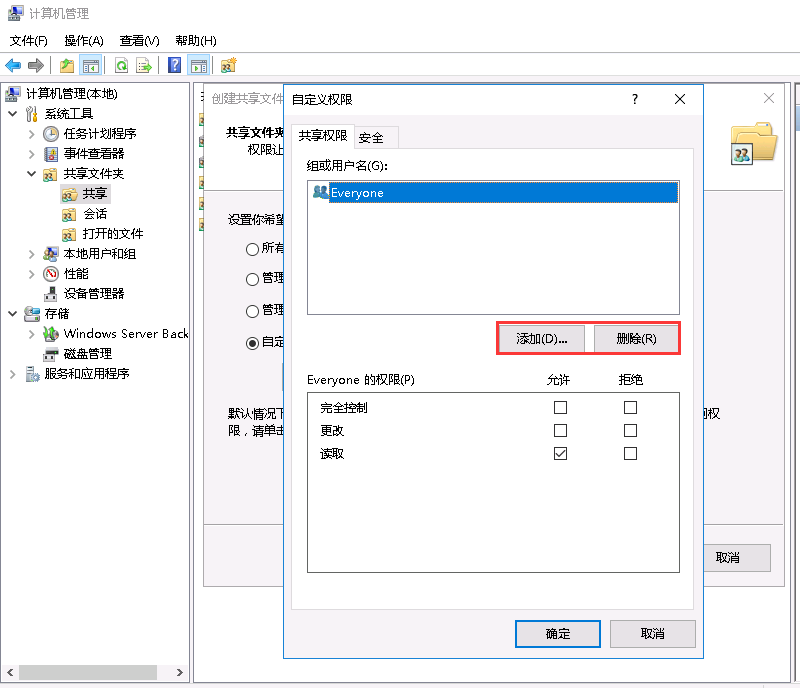Image resolution: width=800 pixels, height=688 pixels.
Task: Click the 确定 button in dialog
Action: tap(557, 634)
